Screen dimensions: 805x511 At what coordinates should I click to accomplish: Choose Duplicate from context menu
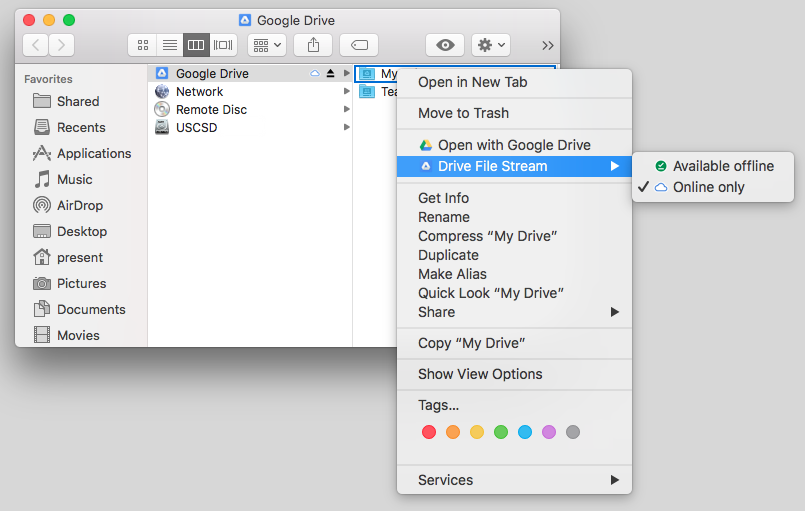click(x=514, y=255)
